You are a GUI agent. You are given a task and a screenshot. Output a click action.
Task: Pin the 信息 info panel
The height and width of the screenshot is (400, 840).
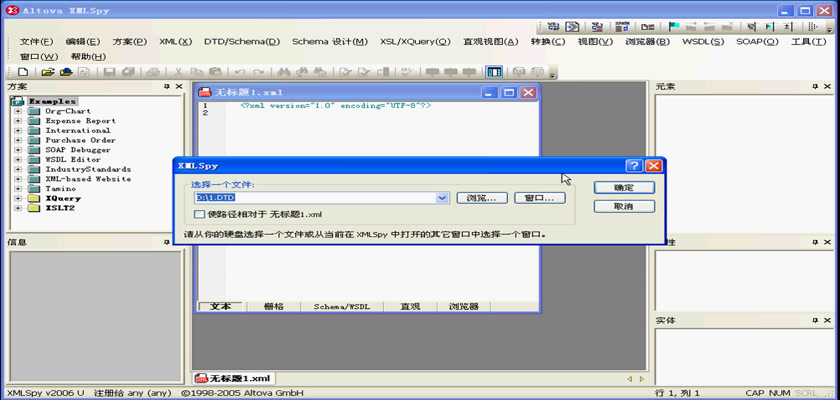pos(167,242)
